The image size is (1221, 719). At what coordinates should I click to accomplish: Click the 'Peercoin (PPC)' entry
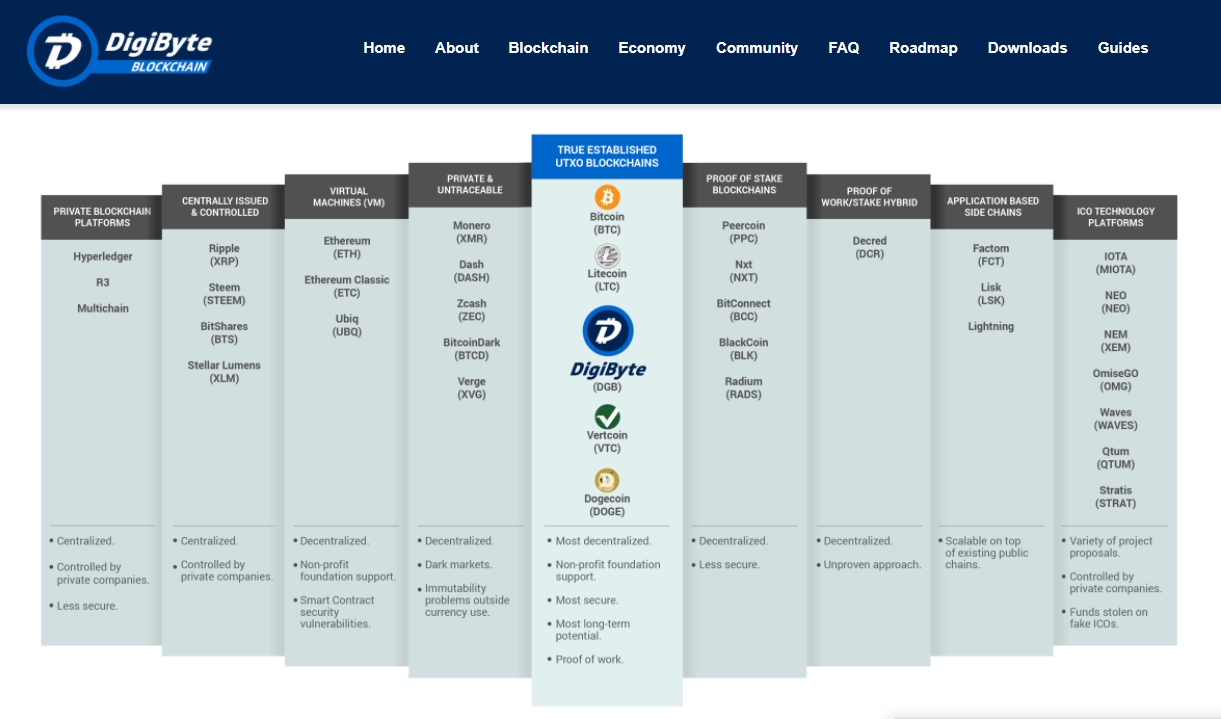[744, 232]
